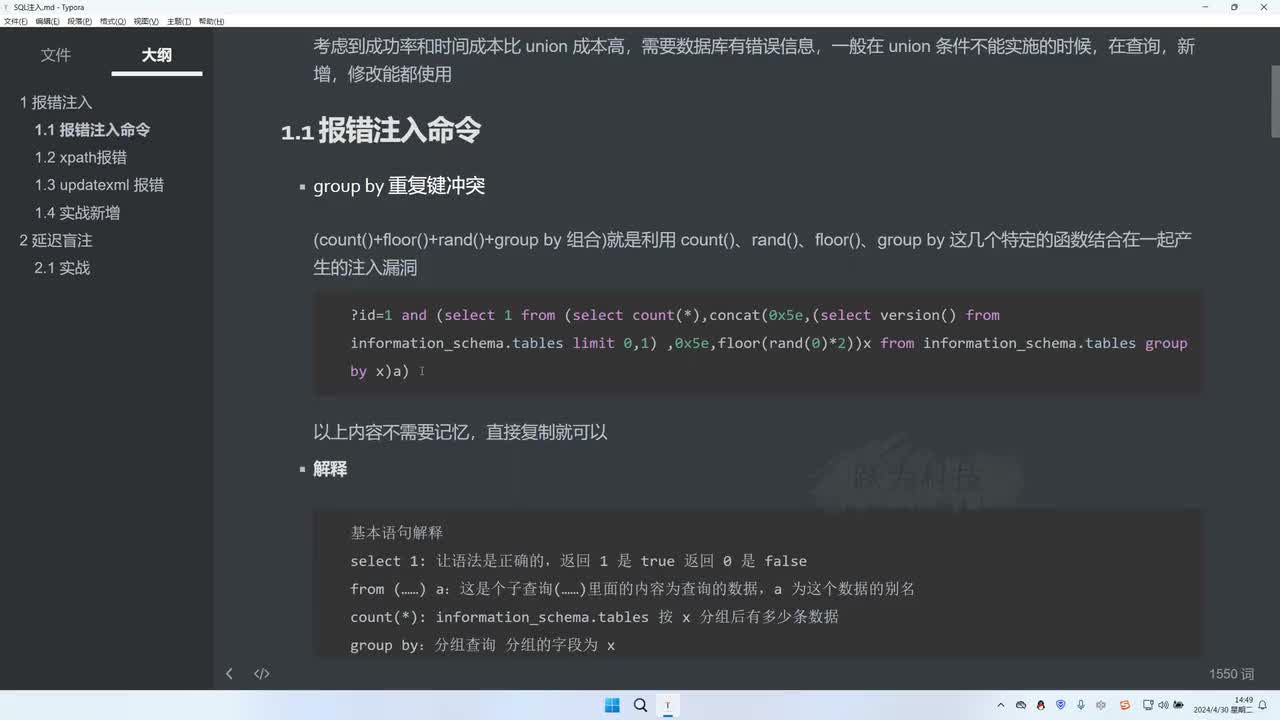
Task: Open the 帮助(H) menu
Action: pos(211,21)
